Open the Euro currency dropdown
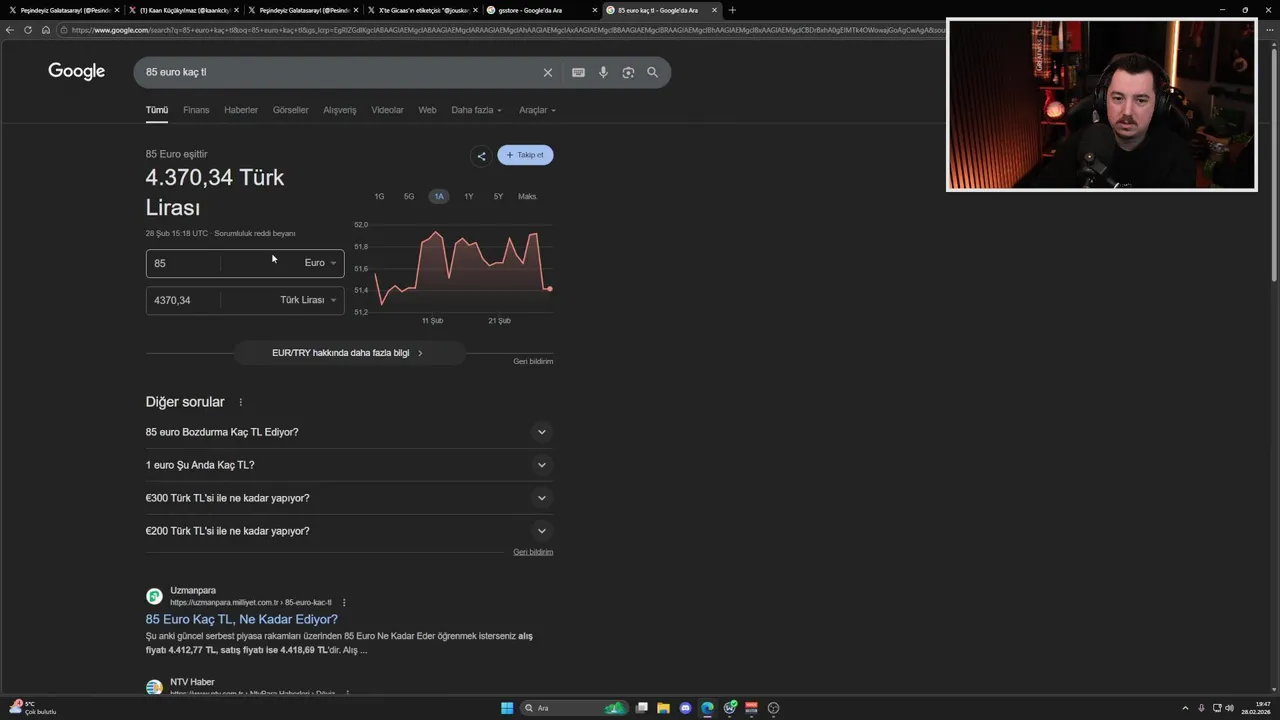The image size is (1280, 720). tap(320, 263)
